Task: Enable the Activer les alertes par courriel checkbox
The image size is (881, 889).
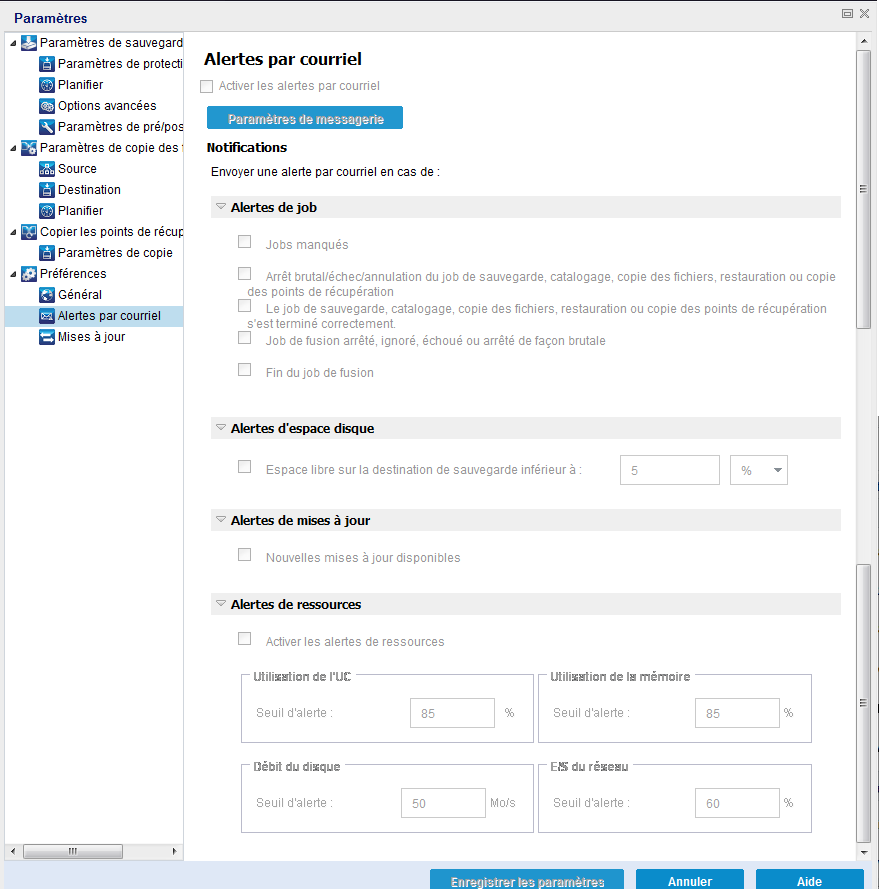Action: (x=207, y=87)
